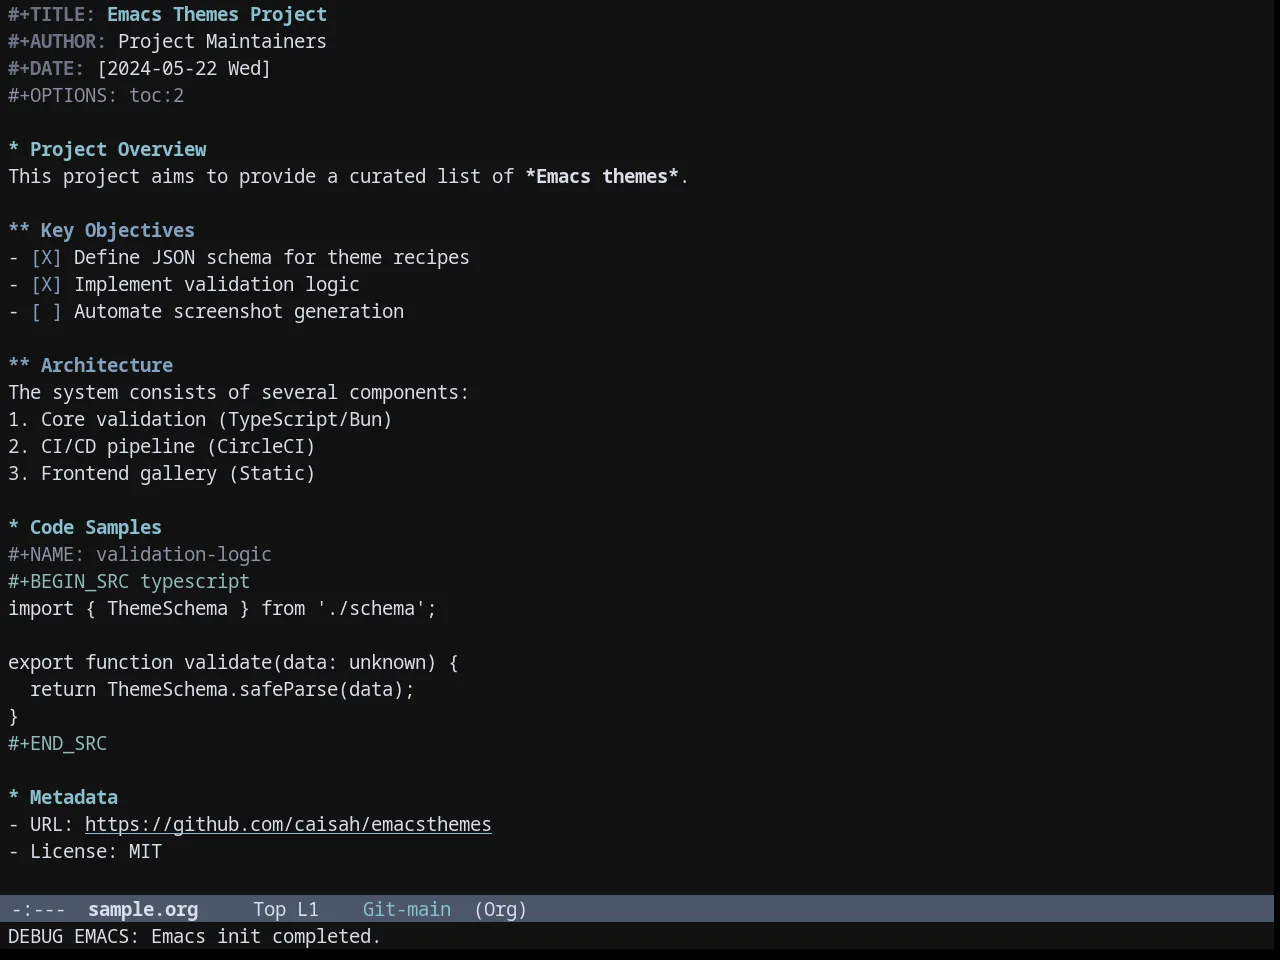
Task: Collapse the Code Samples heading
Action: (x=85, y=527)
